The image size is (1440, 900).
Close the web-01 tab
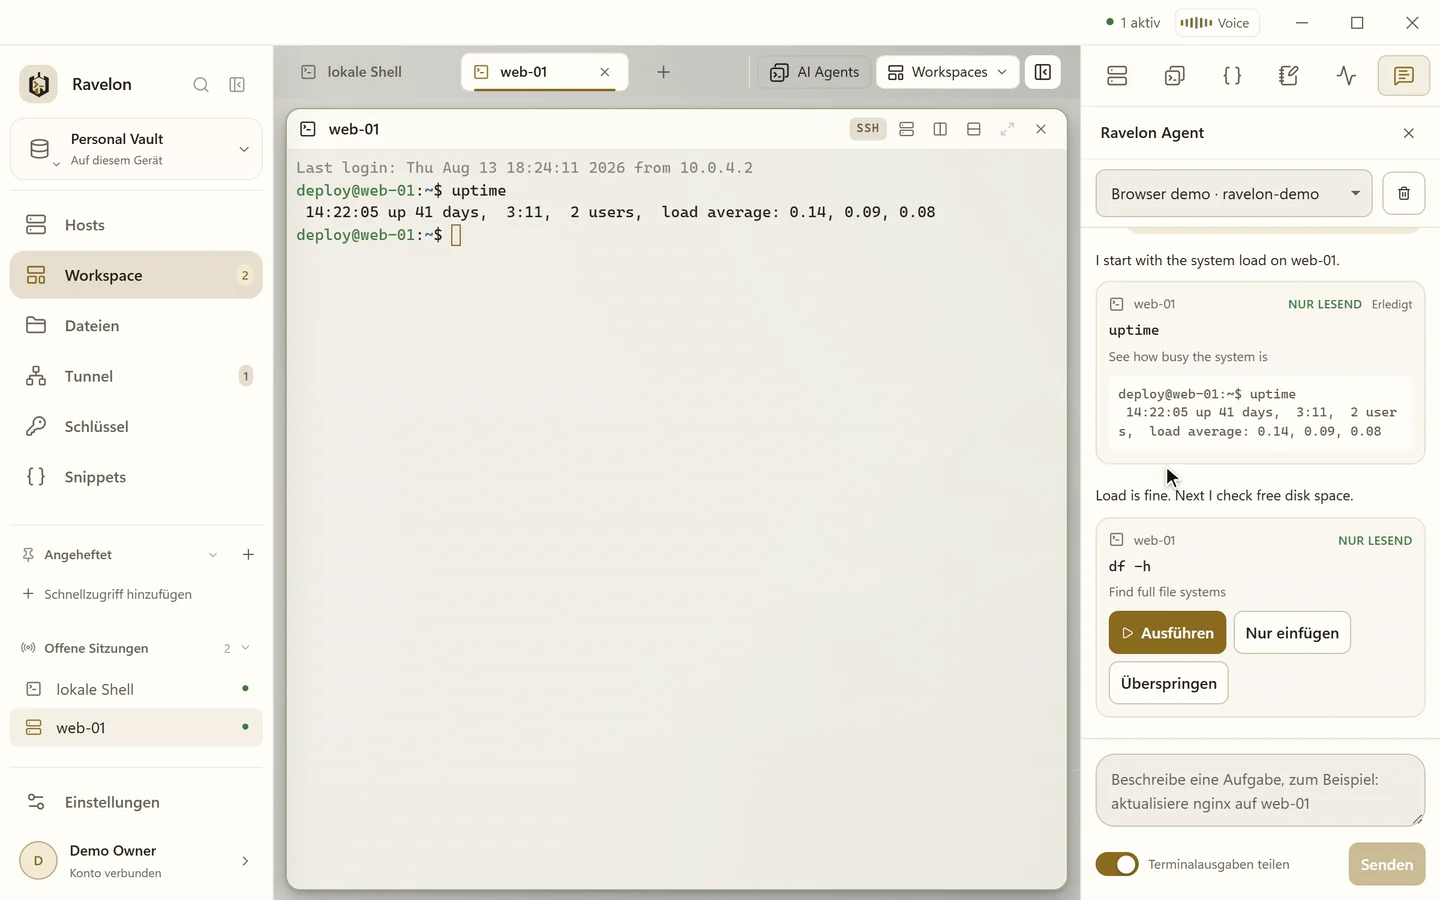(605, 72)
